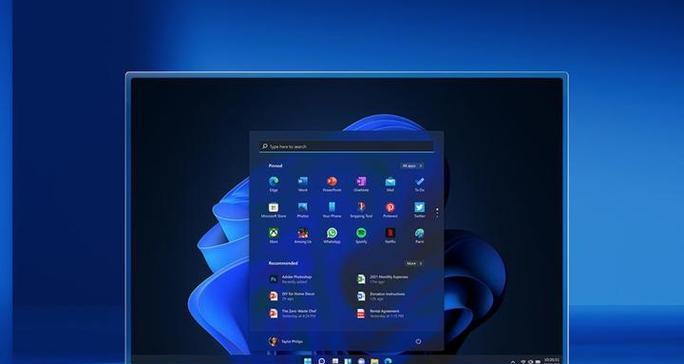Open the OneNote pinned app

tap(361, 184)
